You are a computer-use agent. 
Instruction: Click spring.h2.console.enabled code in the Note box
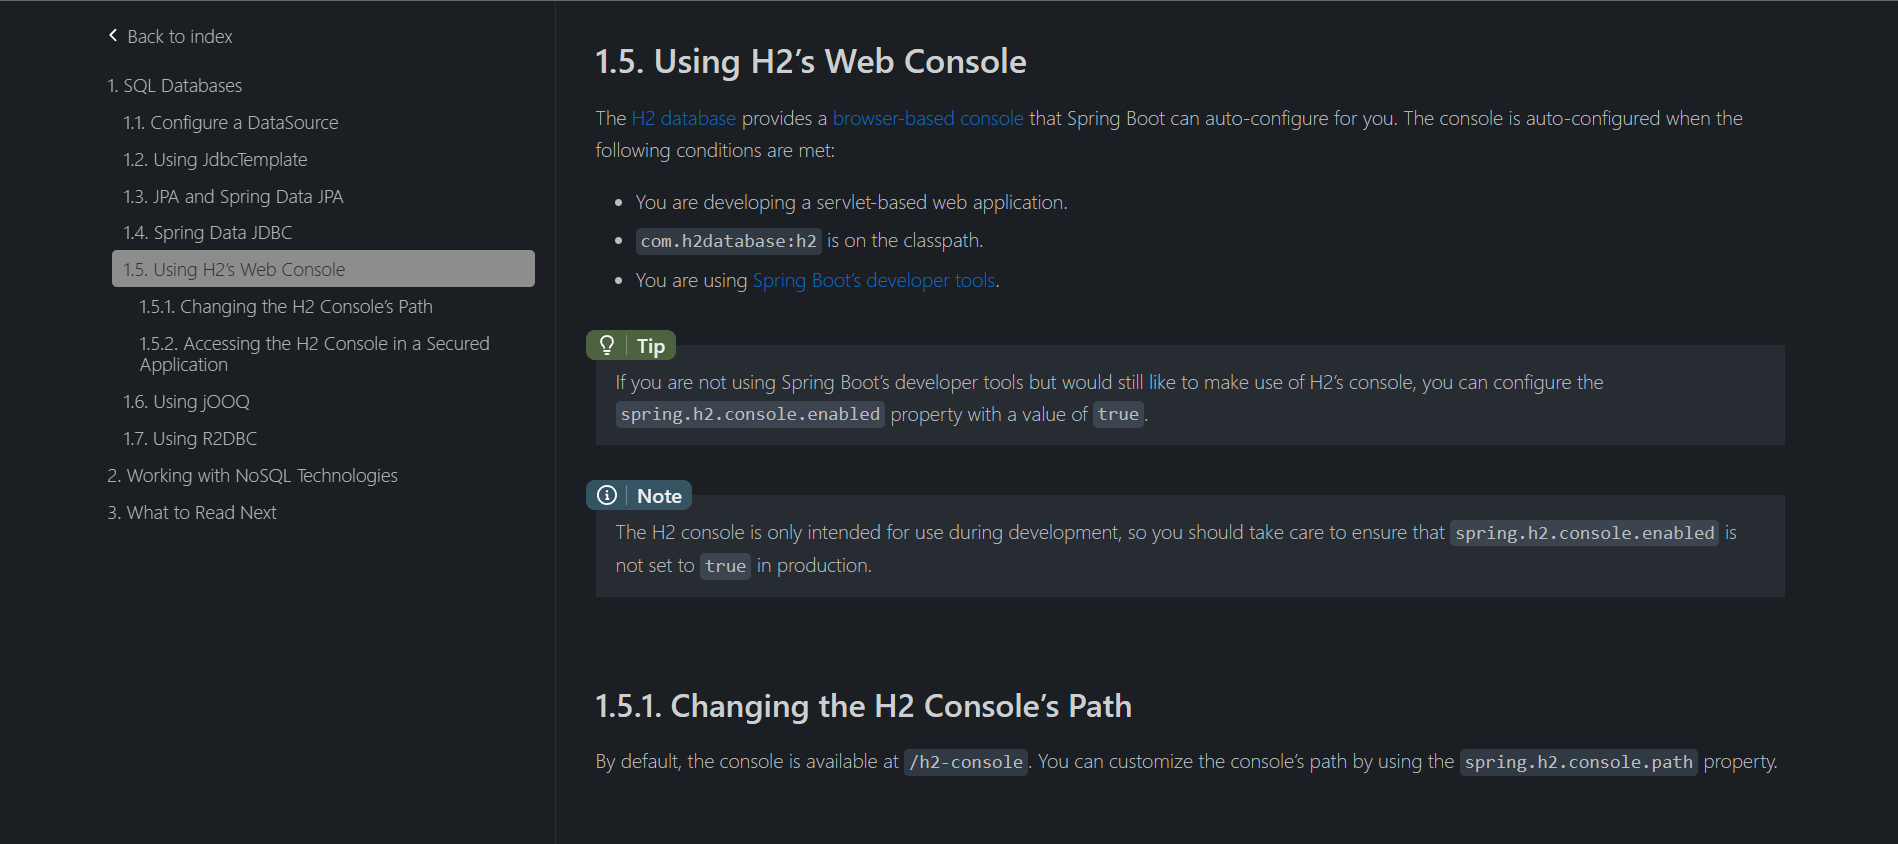click(1585, 533)
